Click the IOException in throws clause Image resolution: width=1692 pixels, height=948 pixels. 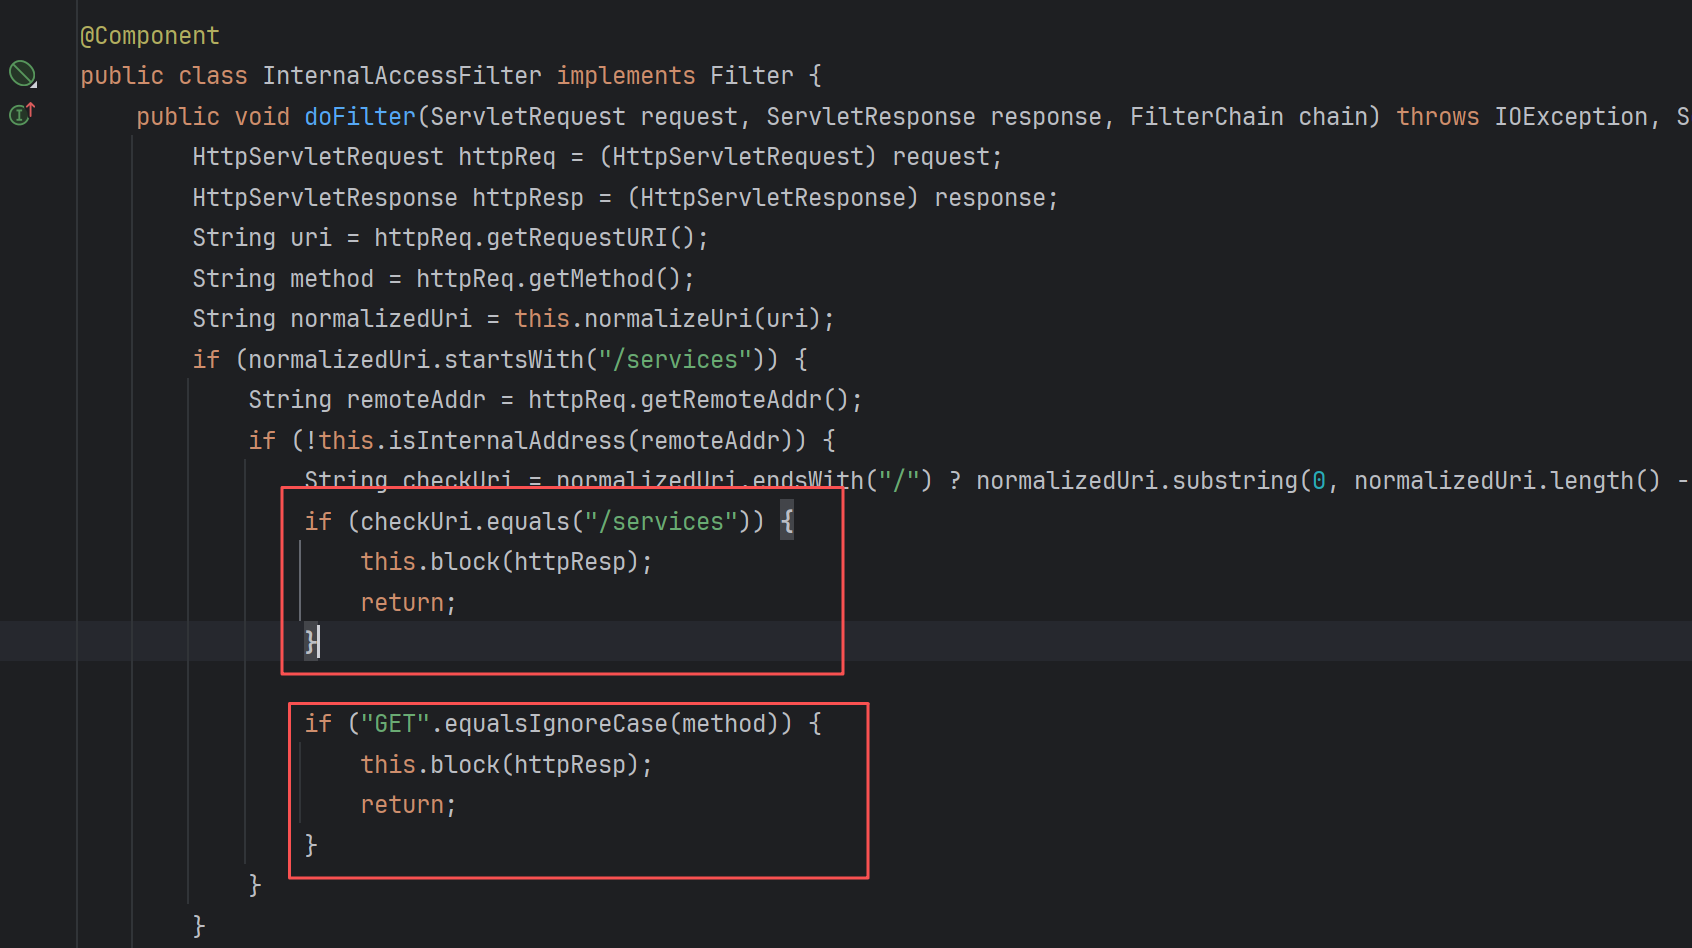(1571, 117)
